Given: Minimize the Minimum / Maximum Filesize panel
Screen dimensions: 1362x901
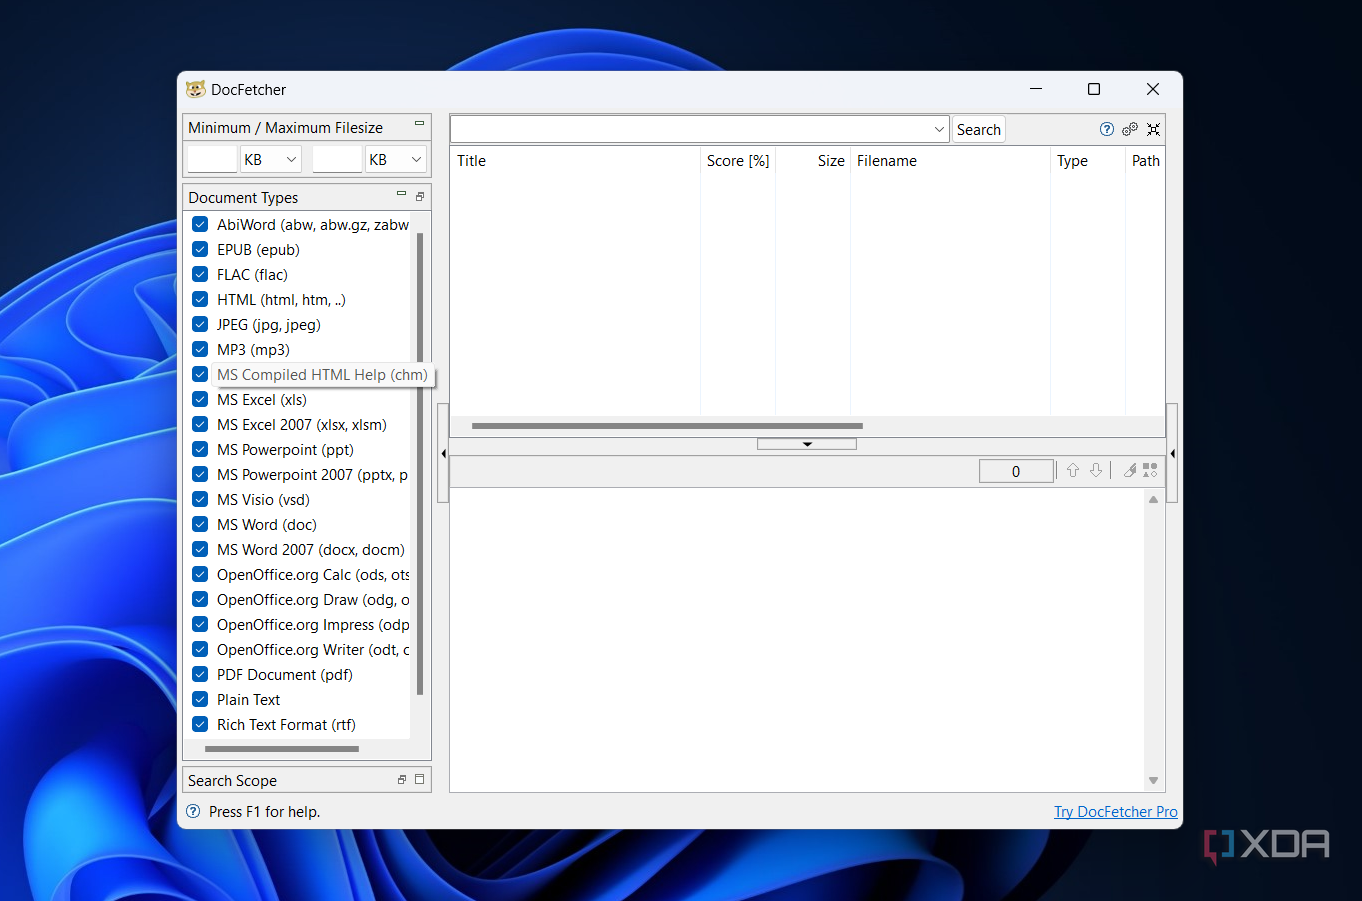Looking at the screenshot, I should coord(419,124).
